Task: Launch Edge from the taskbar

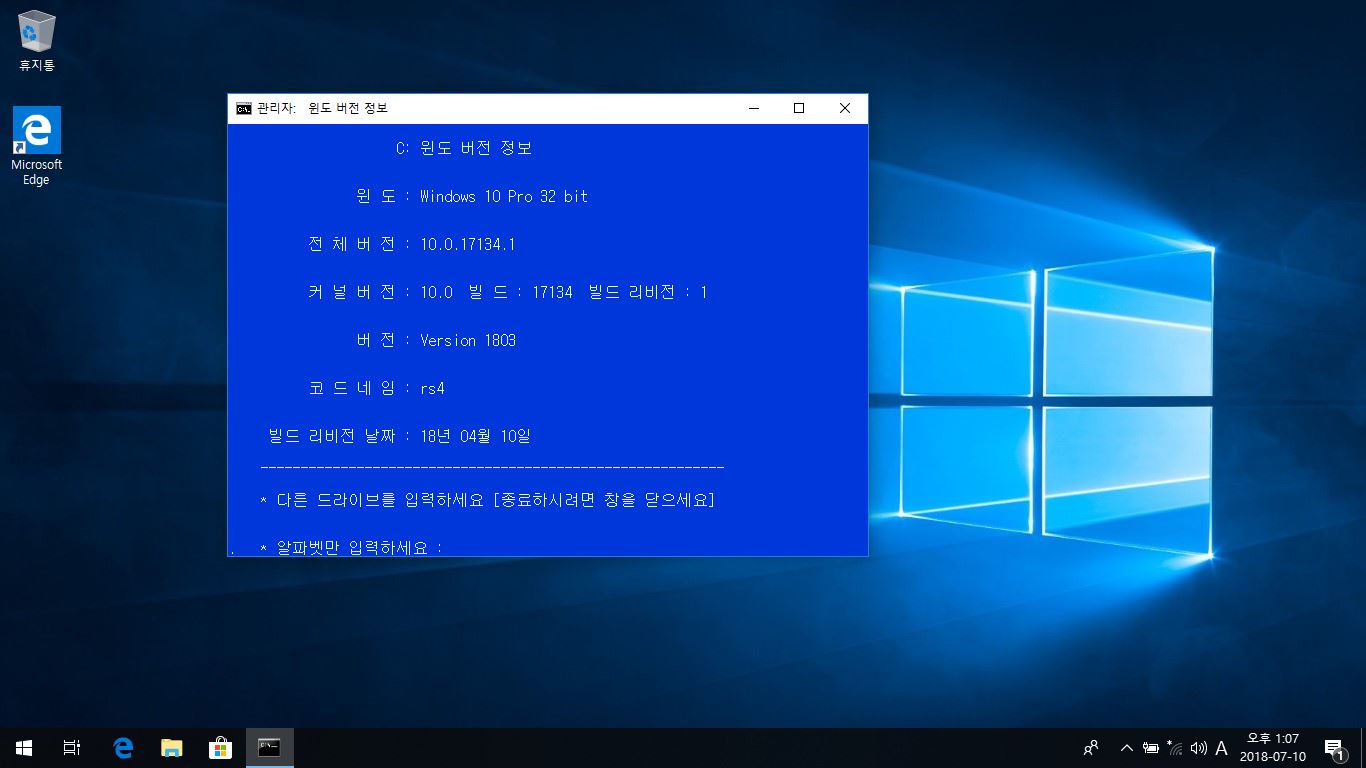Action: pyautogui.click(x=123, y=748)
